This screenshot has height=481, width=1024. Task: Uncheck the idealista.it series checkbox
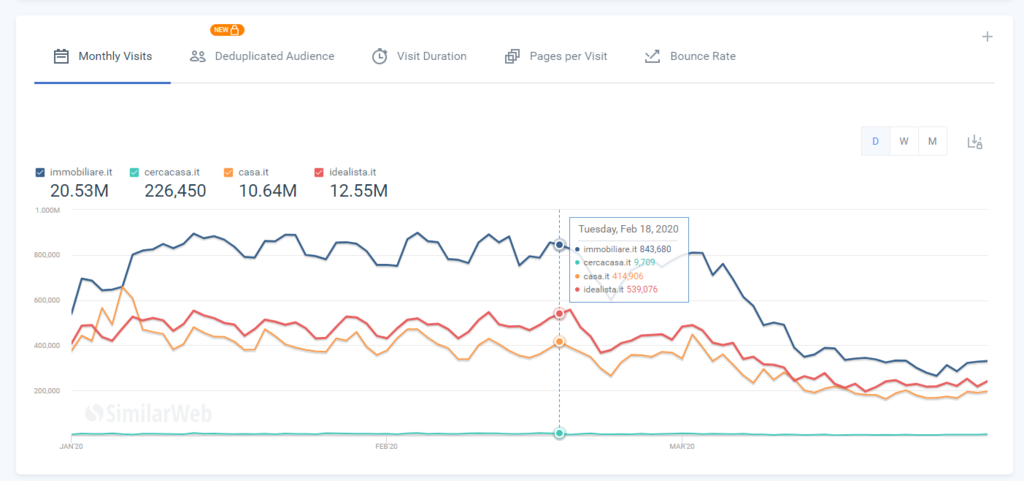[x=319, y=172]
